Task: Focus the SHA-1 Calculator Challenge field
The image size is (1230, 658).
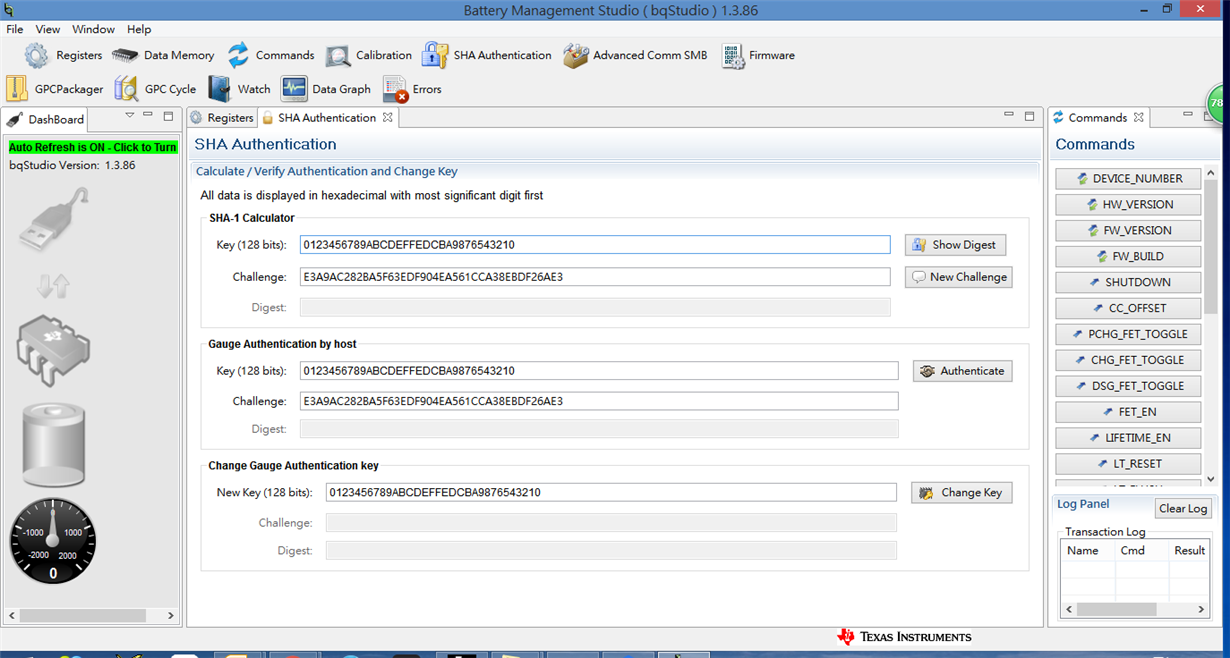Action: tap(595, 277)
